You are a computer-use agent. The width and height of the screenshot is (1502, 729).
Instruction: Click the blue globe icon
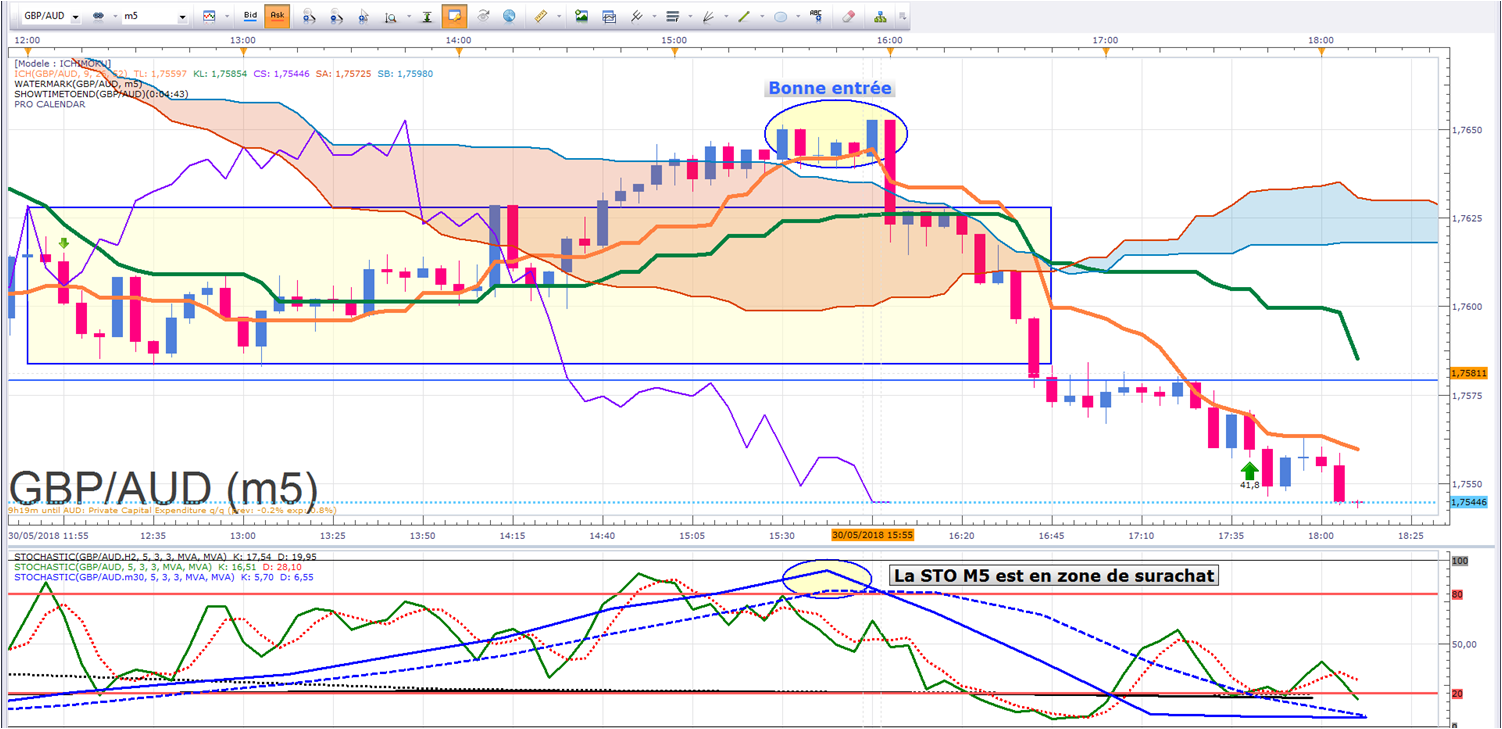tap(510, 17)
